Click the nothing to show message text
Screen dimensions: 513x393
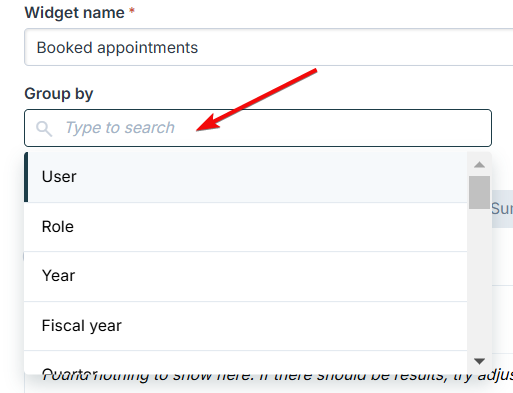277,376
